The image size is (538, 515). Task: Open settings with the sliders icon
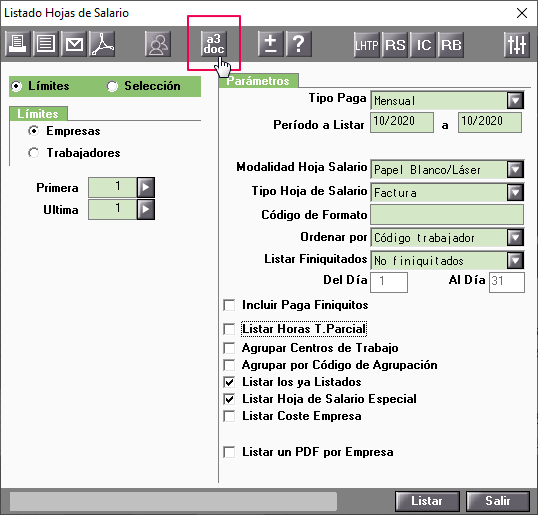517,45
